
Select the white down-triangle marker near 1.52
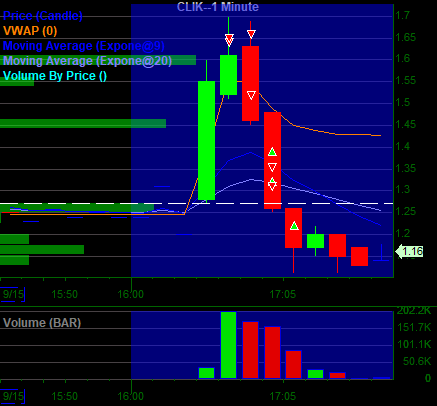251,96
